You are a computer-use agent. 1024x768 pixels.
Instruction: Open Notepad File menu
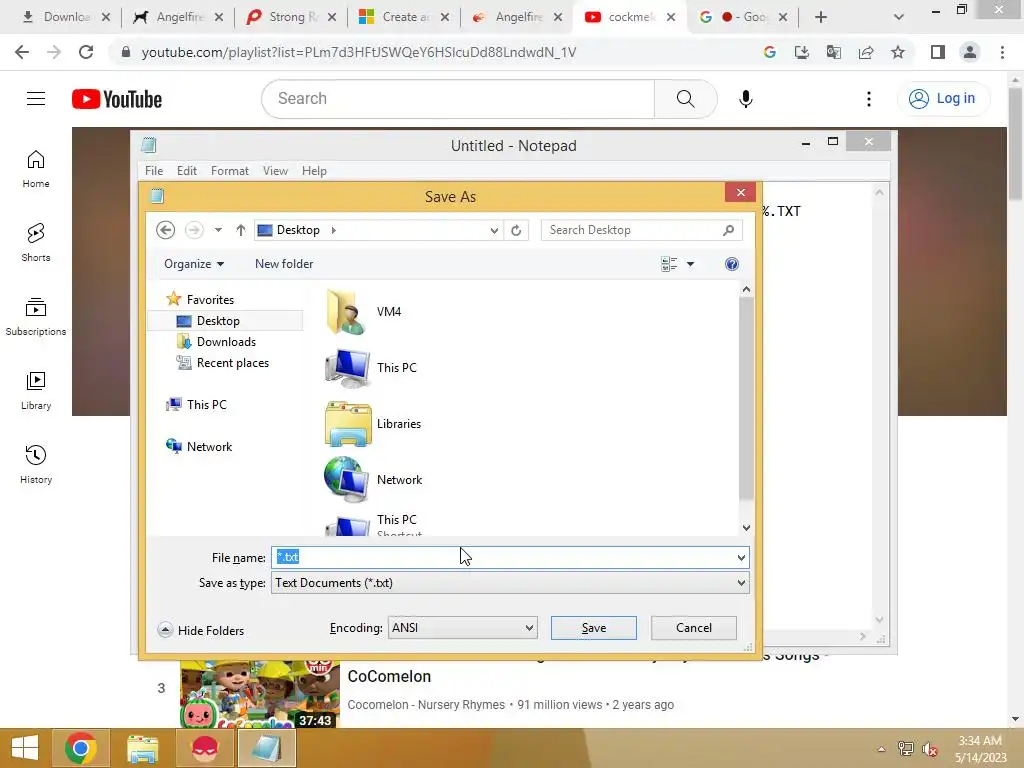tap(154, 170)
